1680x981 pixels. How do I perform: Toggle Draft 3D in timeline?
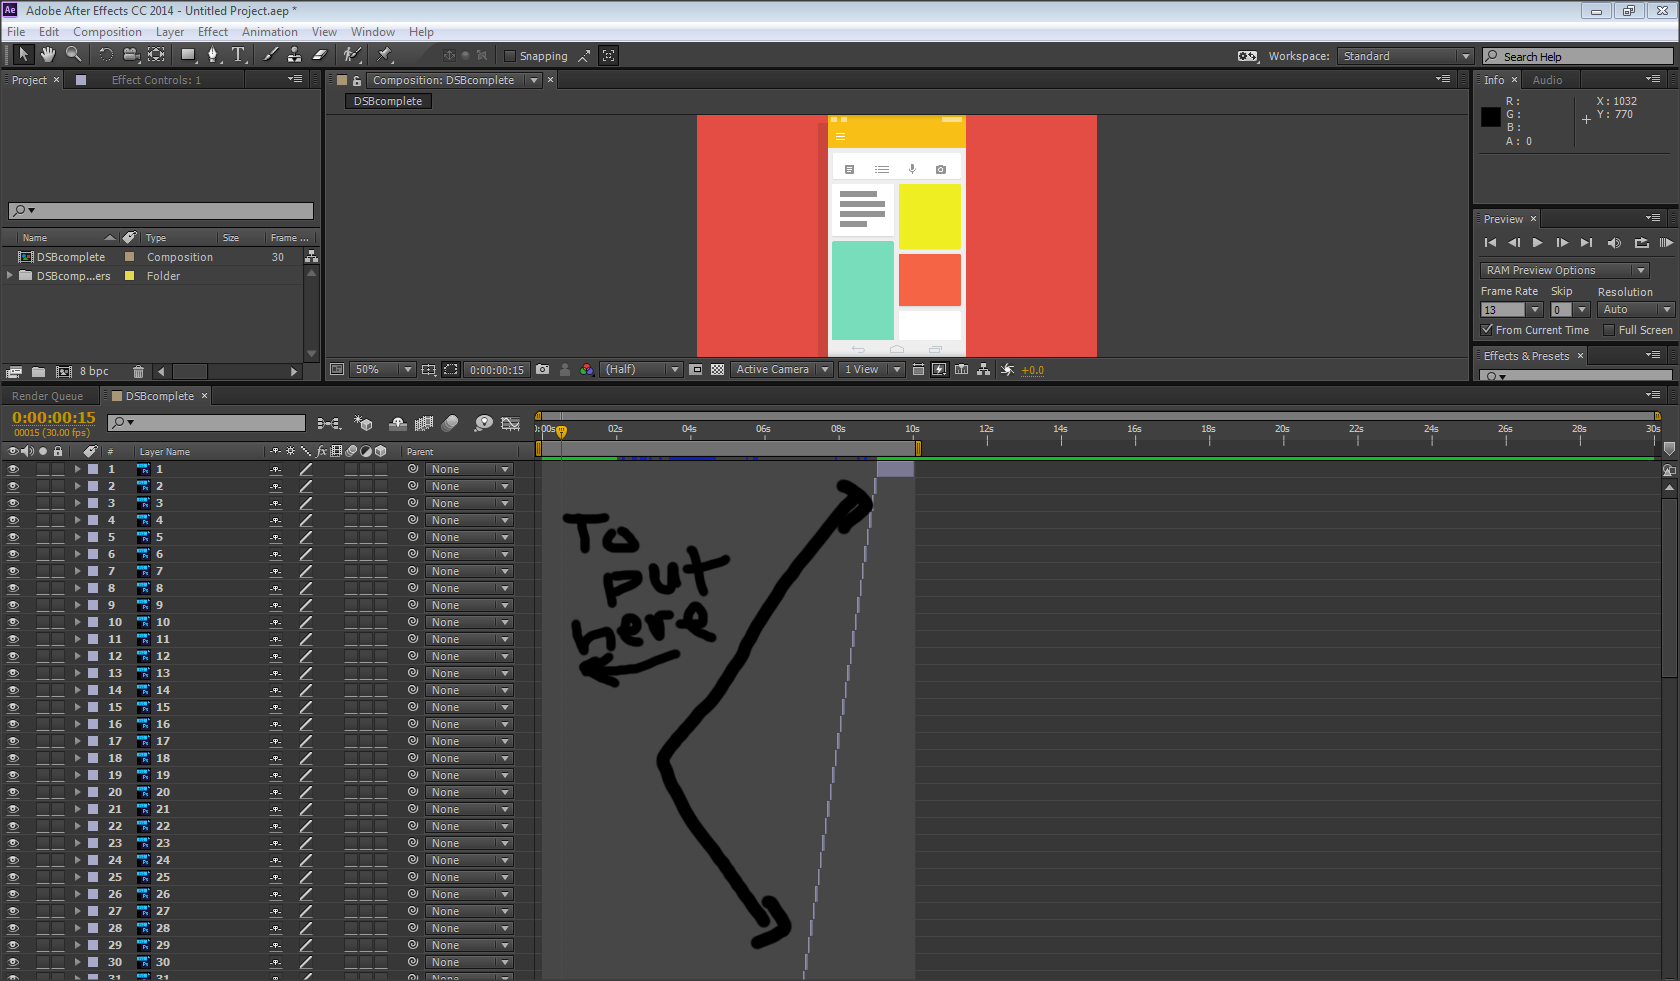click(363, 424)
